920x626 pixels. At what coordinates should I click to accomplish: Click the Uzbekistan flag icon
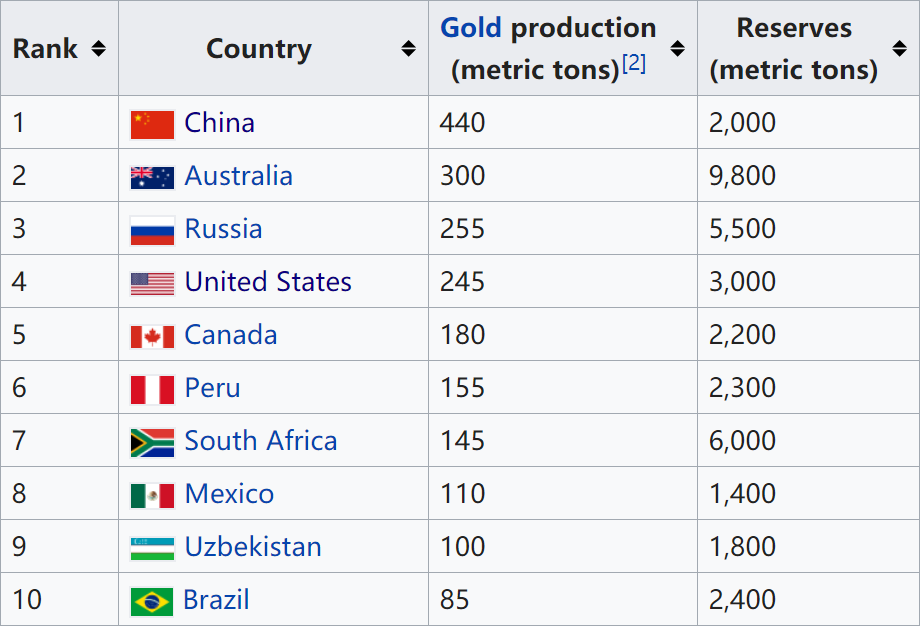tap(152, 548)
